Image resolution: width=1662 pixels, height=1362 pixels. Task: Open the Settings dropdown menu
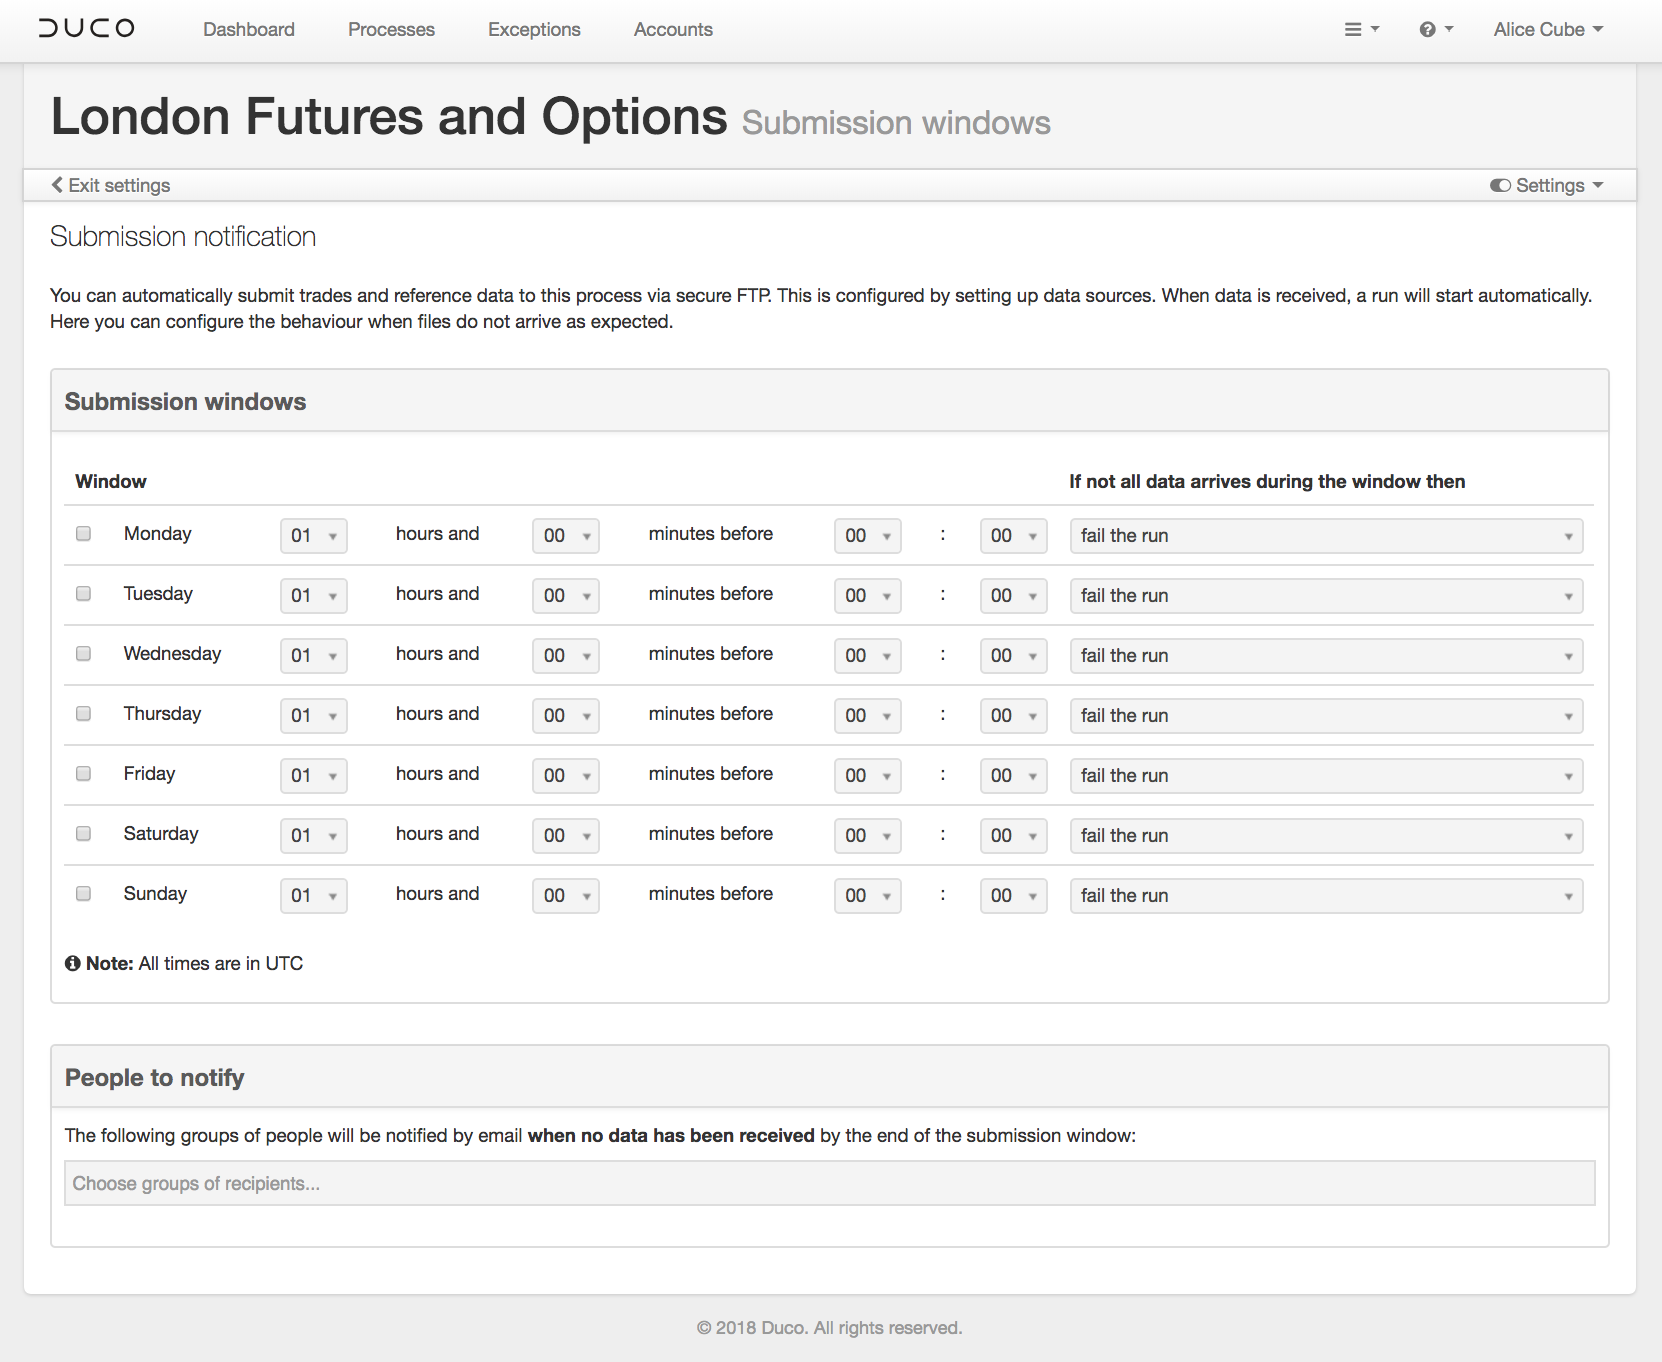coord(1547,185)
